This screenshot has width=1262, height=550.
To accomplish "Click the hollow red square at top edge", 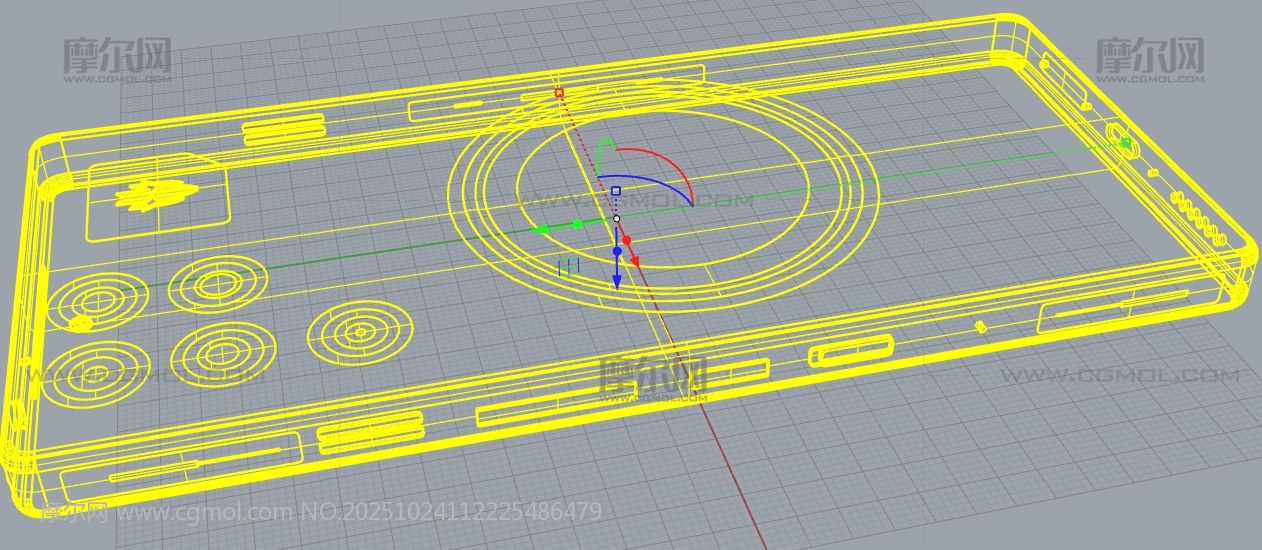I will pos(559,93).
